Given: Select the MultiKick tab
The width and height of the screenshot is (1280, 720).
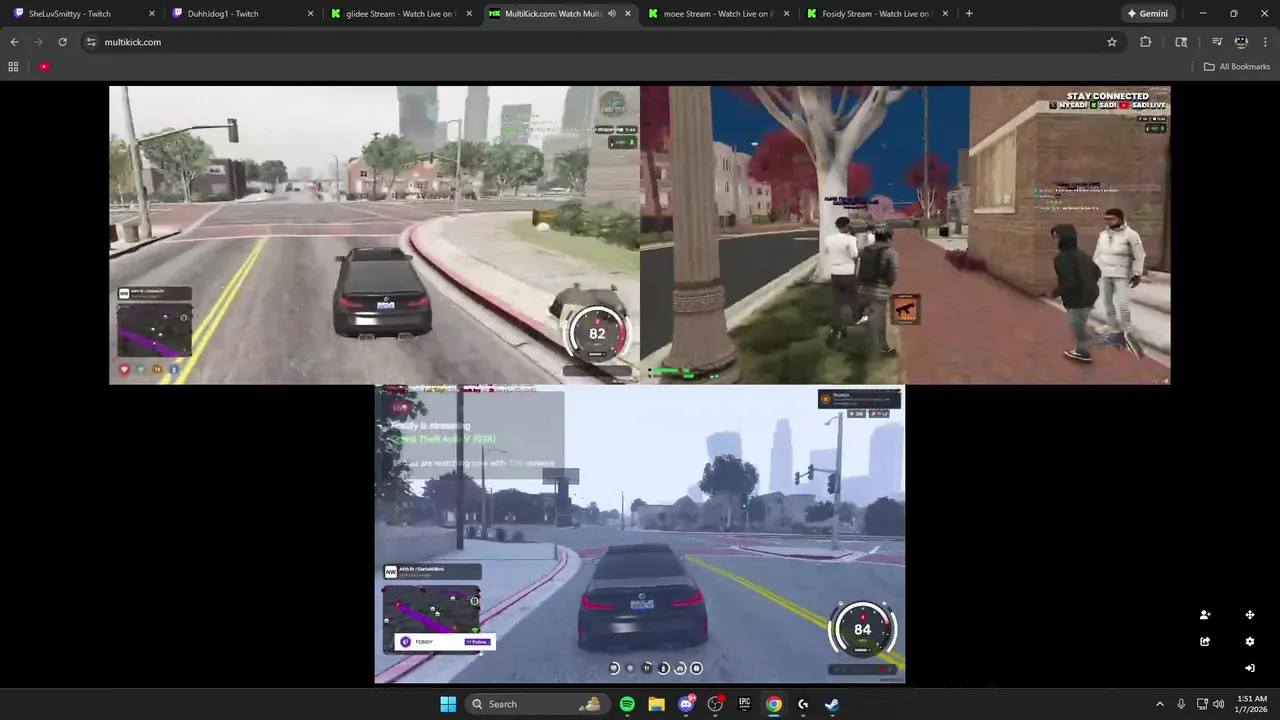Looking at the screenshot, I should tap(558, 14).
